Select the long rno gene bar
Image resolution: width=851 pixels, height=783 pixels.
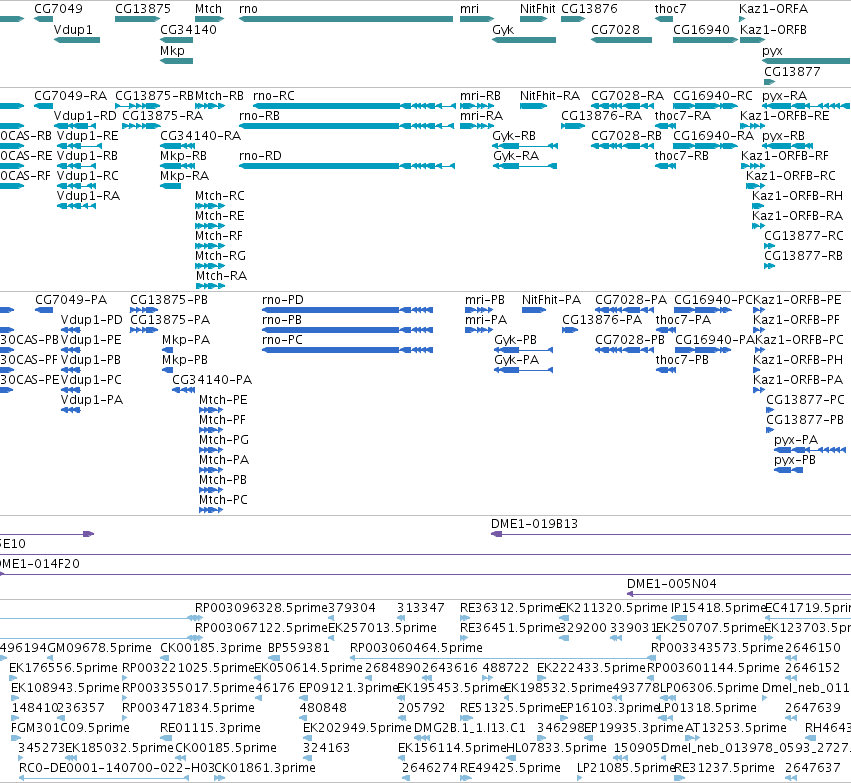[346, 19]
